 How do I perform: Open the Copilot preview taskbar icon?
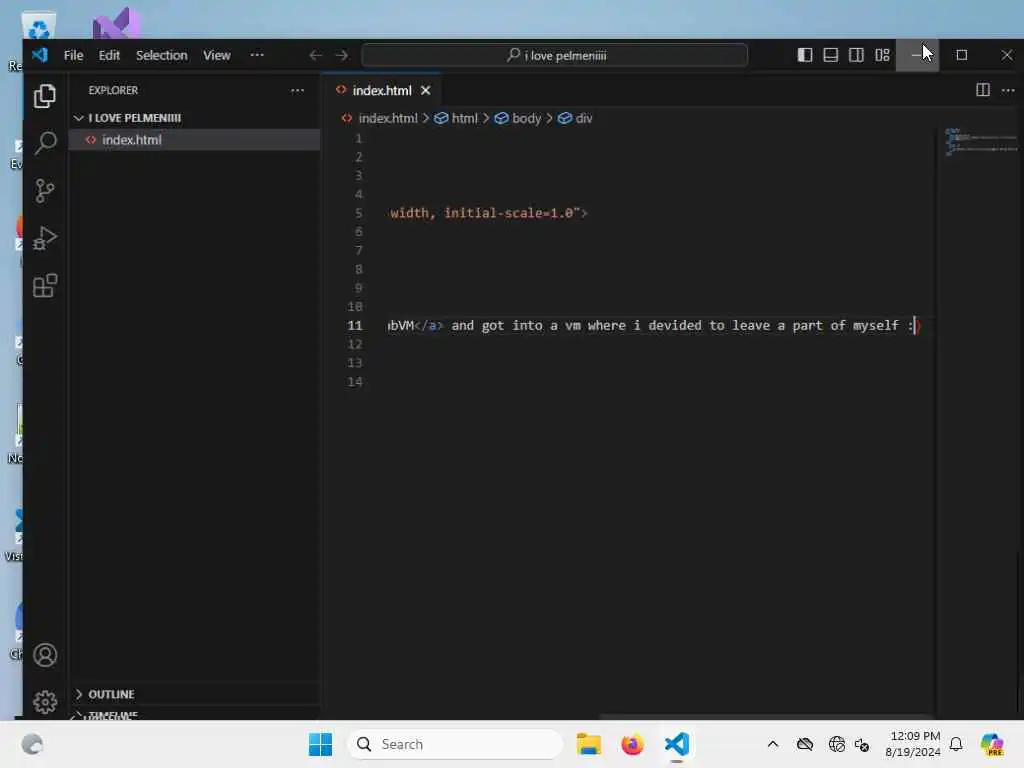992,744
